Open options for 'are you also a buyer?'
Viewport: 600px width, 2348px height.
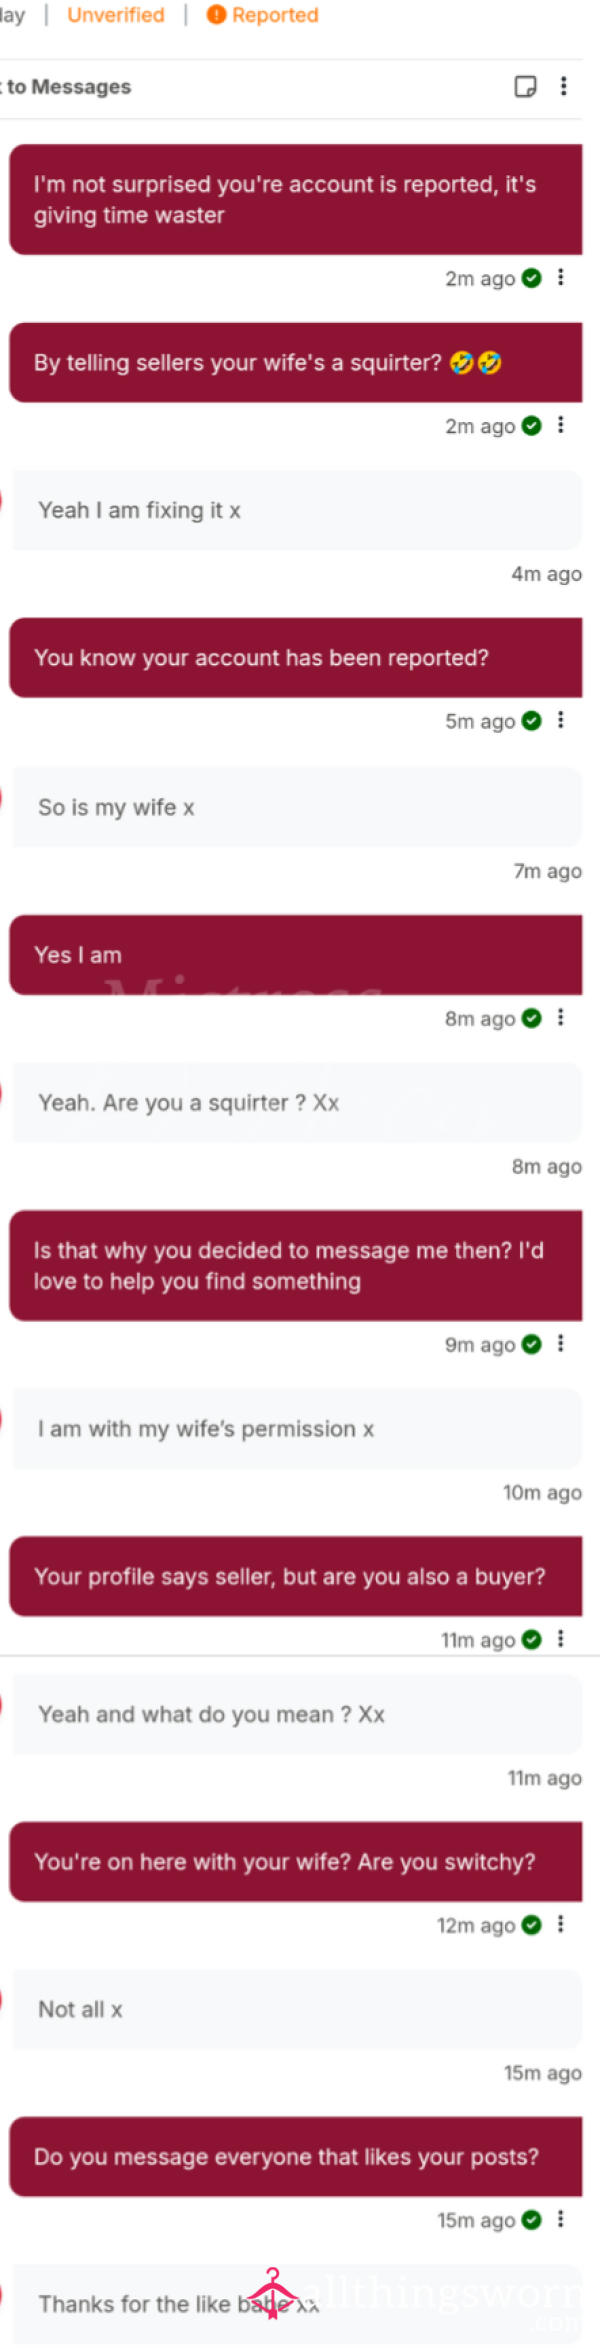click(561, 1638)
